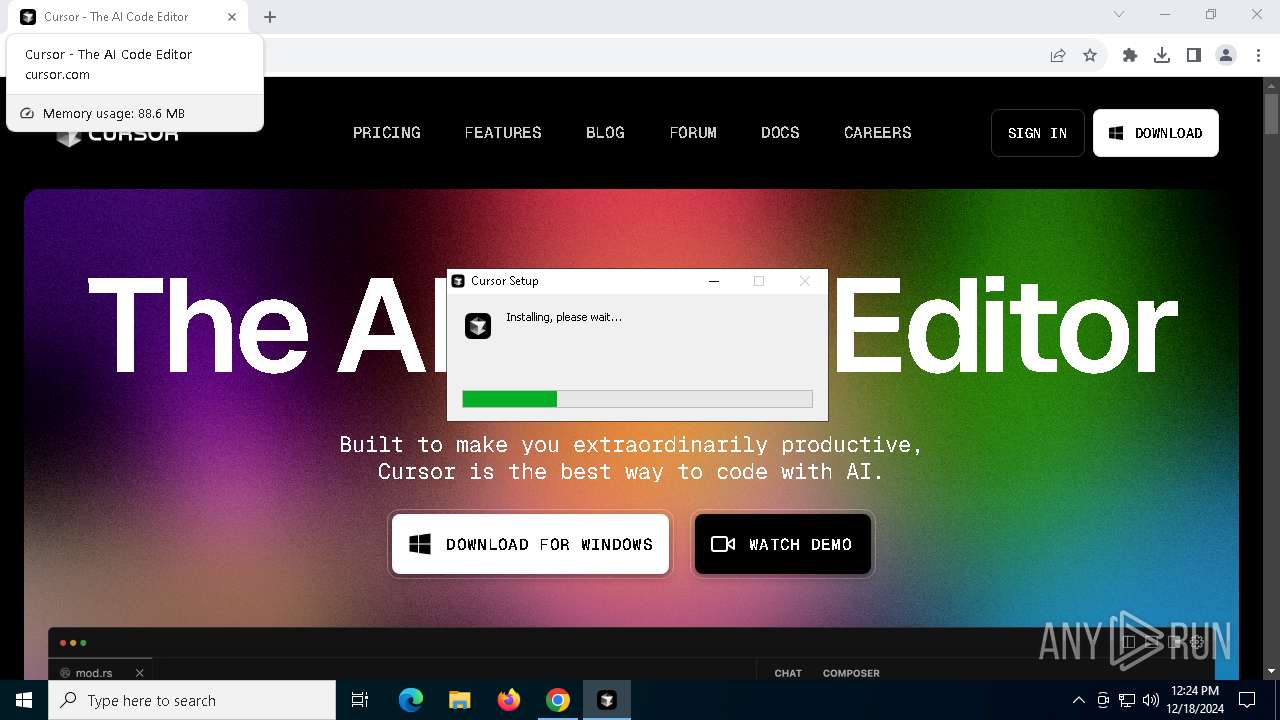Viewport: 1280px width, 720px height.
Task: Click DOWNLOAD FOR WINDOWS button
Action: coord(530,544)
